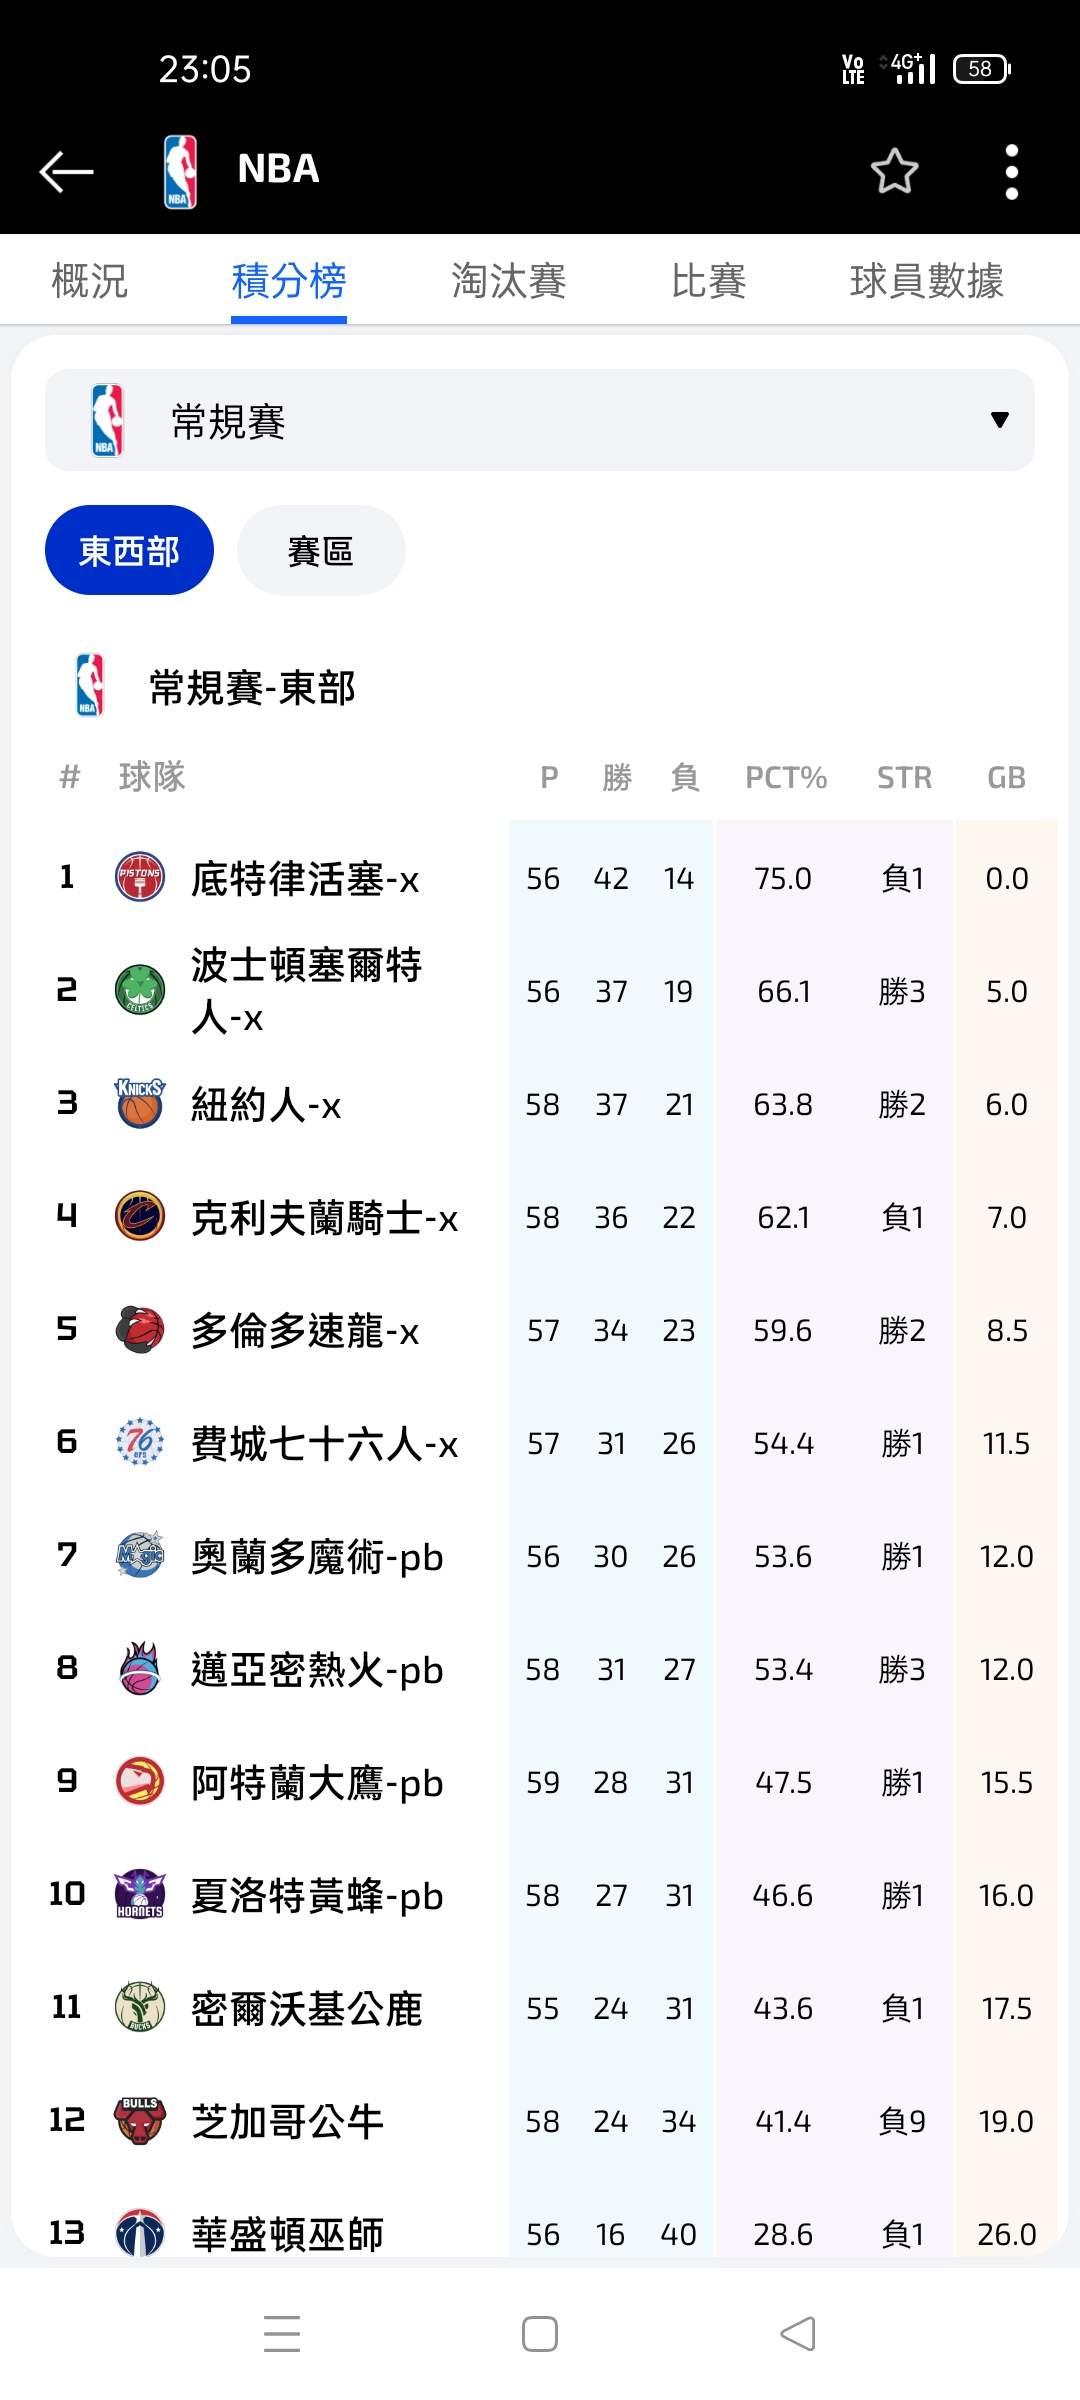Open the three-dot overflow menu
Image resolution: width=1080 pixels, height=2400 pixels.
1011,171
